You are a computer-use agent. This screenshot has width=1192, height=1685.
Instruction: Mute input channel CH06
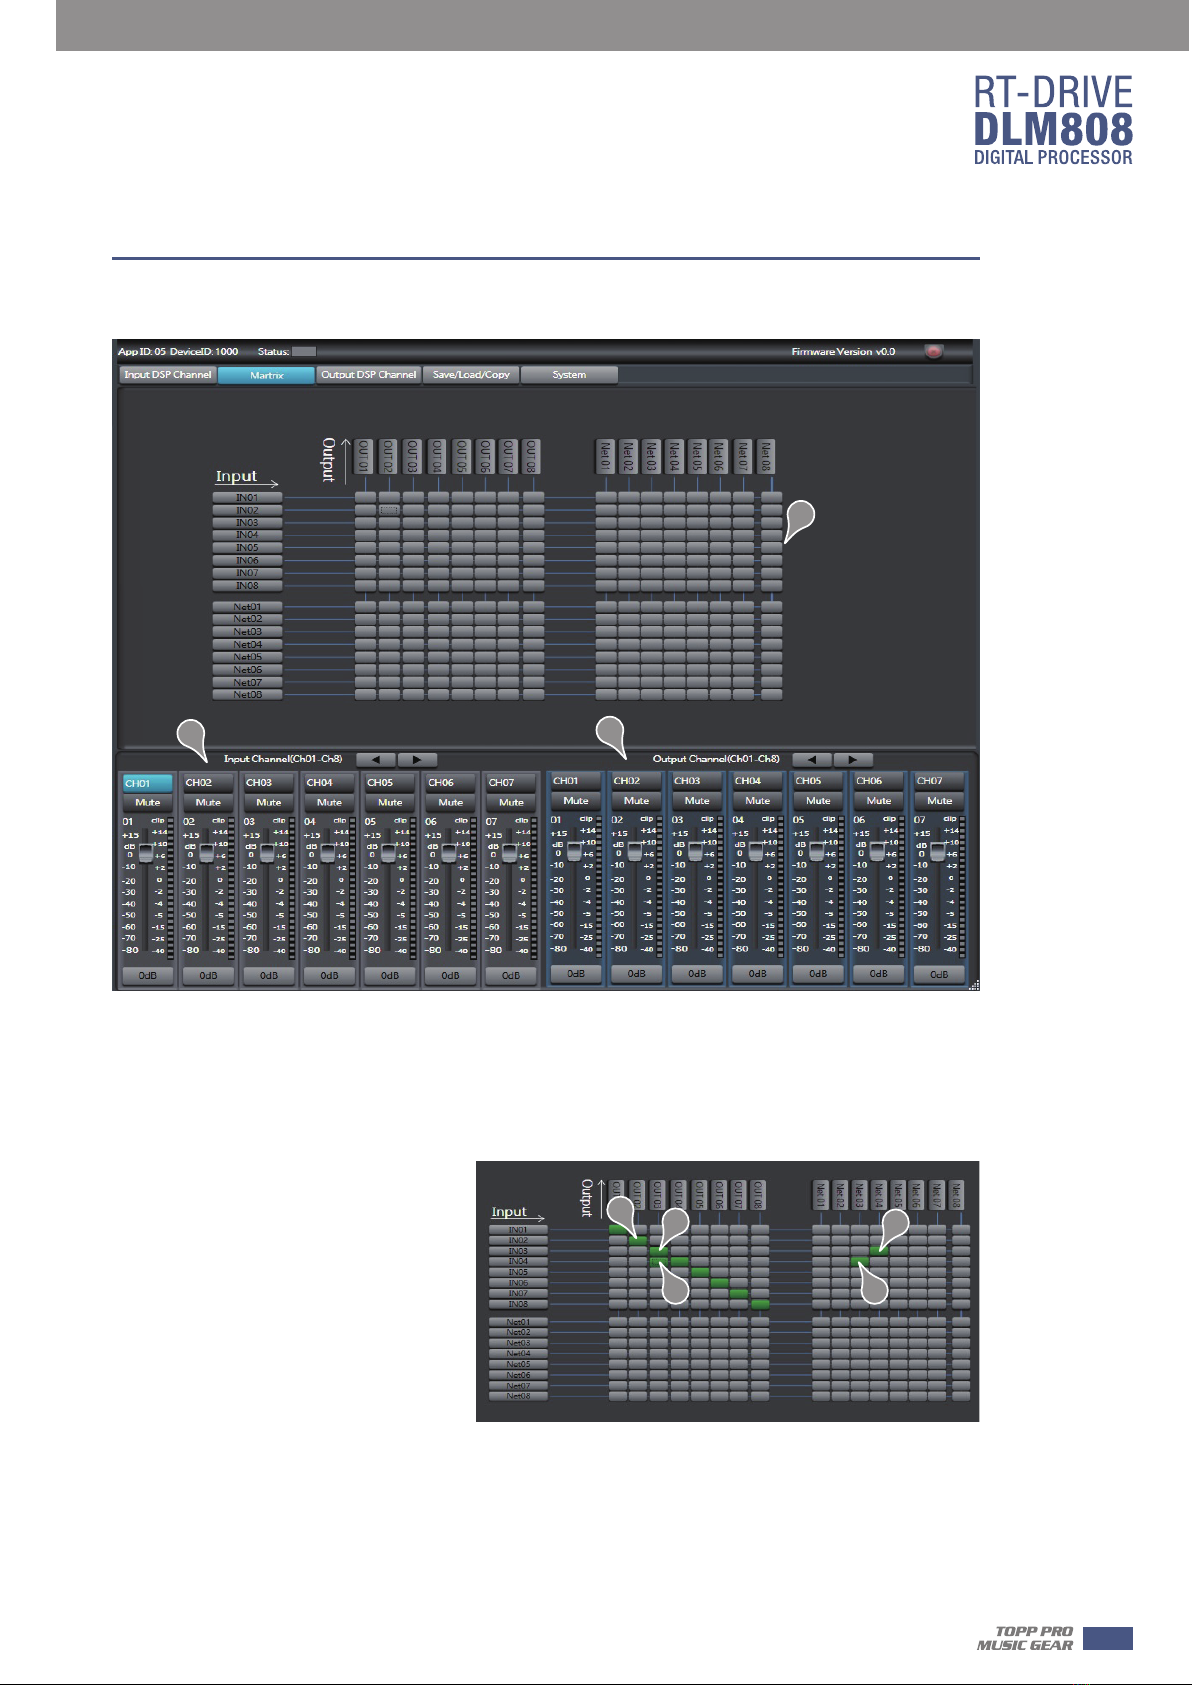pyautogui.click(x=450, y=802)
